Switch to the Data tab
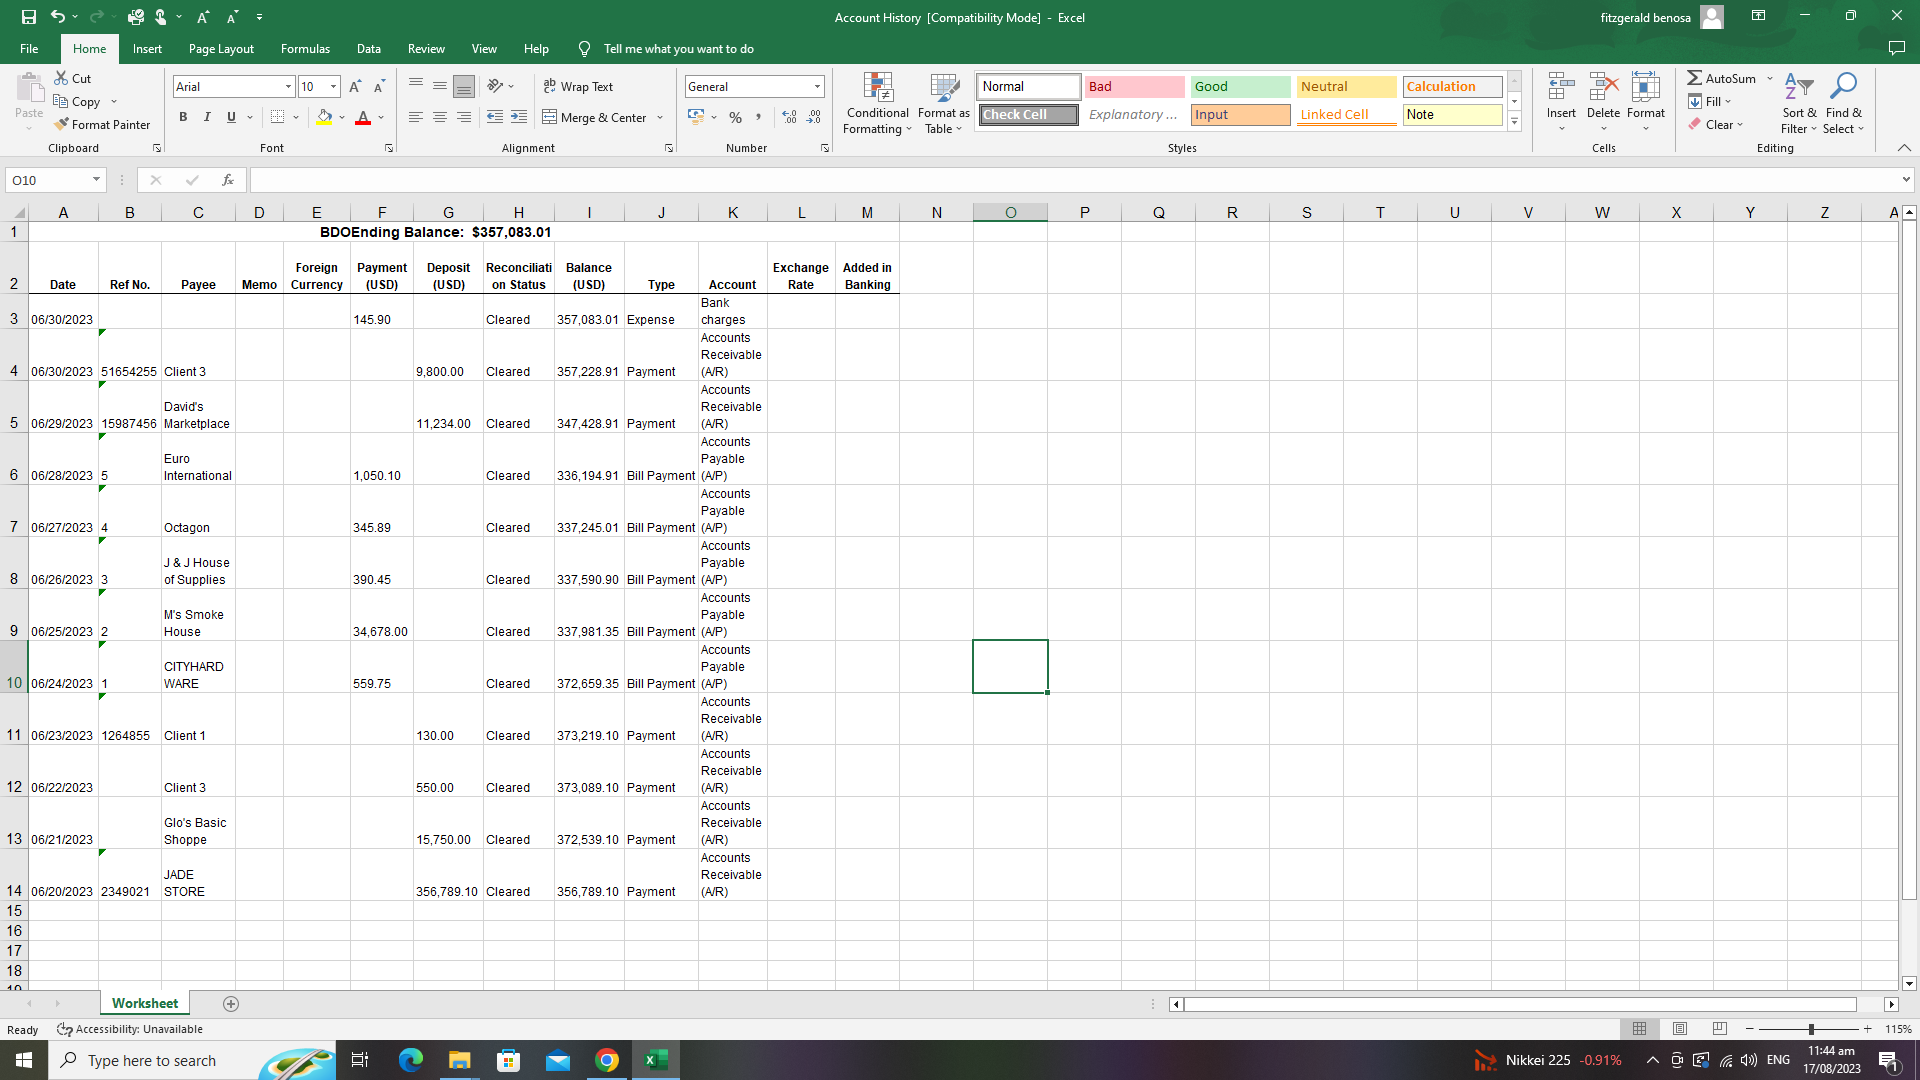 [x=369, y=49]
